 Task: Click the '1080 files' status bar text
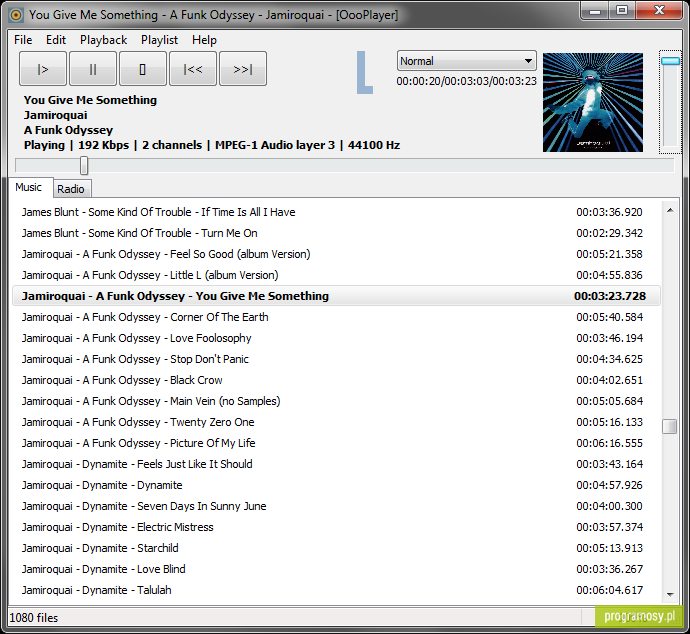pos(34,618)
